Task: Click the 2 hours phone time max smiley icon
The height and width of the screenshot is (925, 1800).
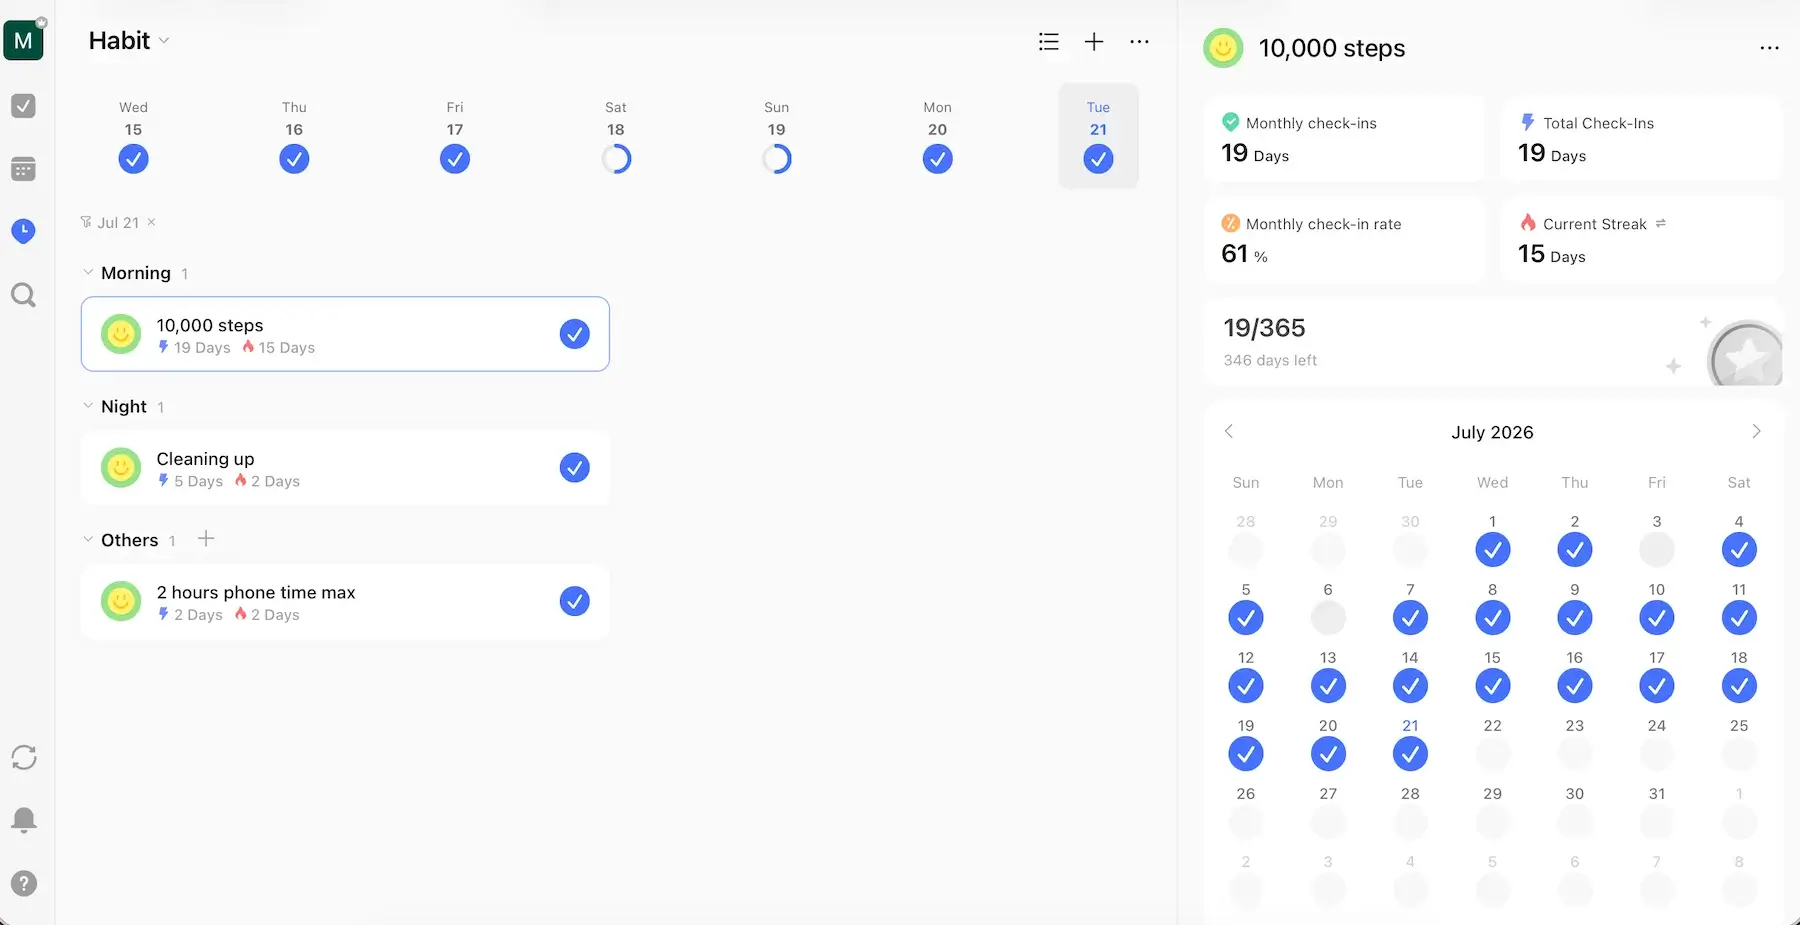Action: point(121,601)
